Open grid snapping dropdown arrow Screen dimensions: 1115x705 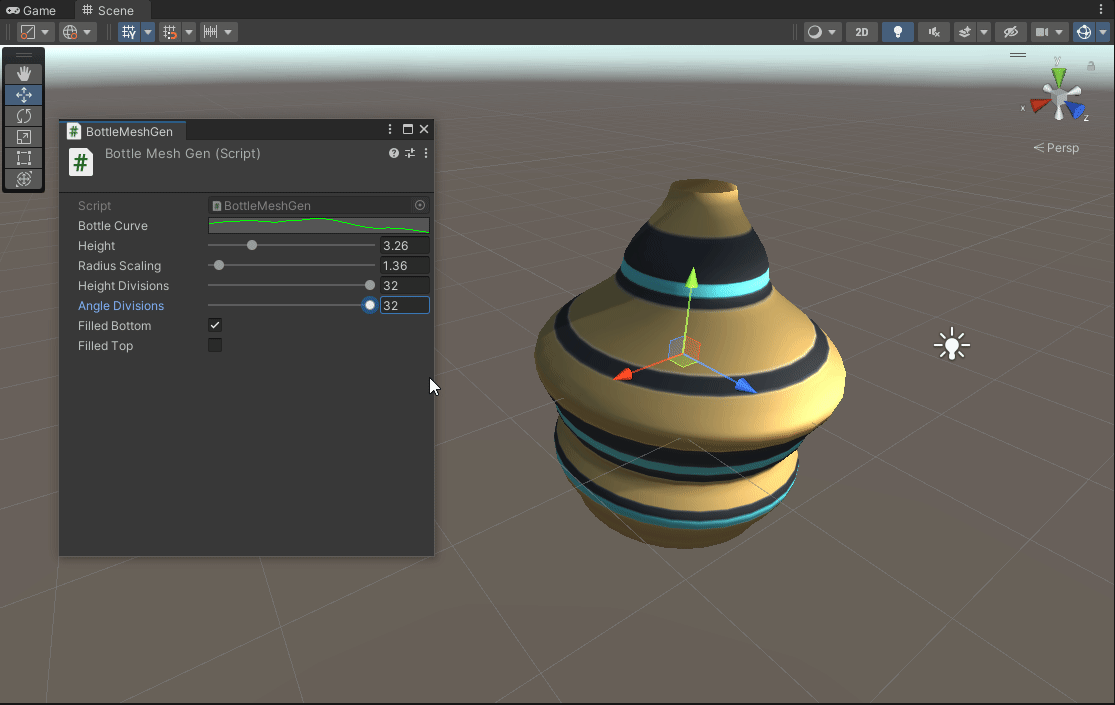point(188,32)
